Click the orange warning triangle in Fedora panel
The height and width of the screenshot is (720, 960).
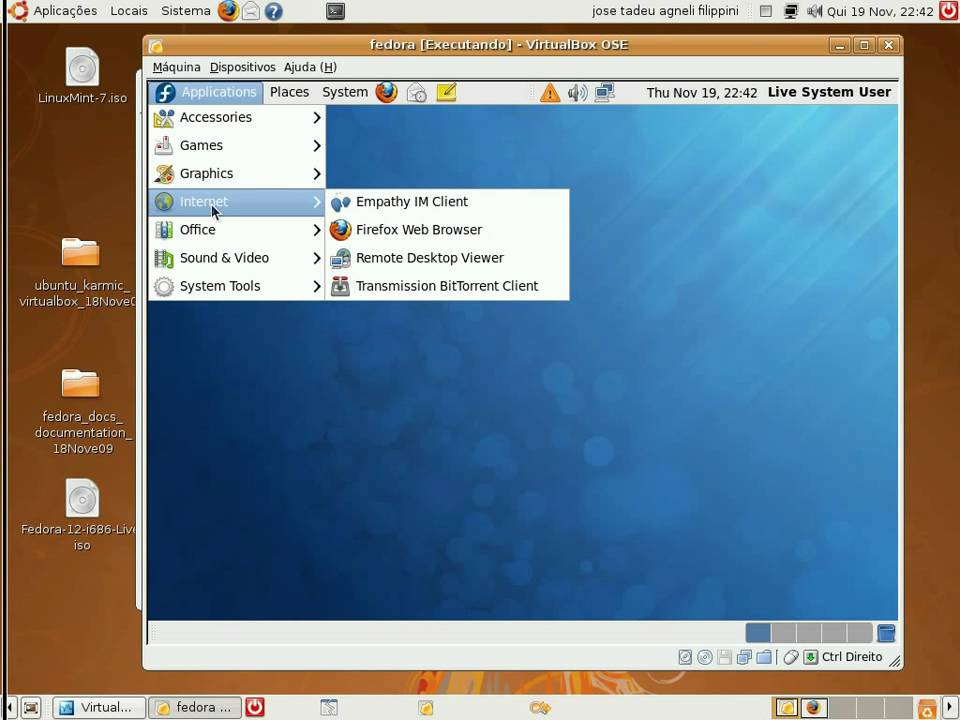(550, 93)
